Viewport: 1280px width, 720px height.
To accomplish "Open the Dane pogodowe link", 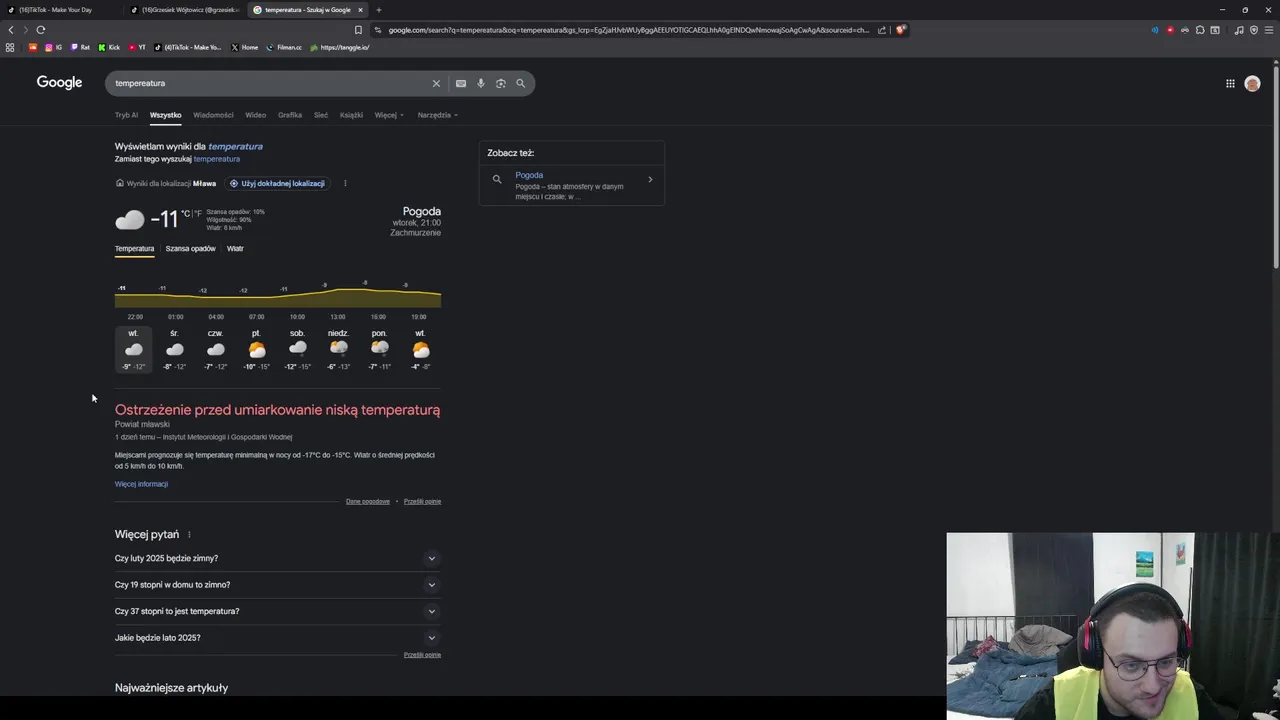I will (x=368, y=501).
